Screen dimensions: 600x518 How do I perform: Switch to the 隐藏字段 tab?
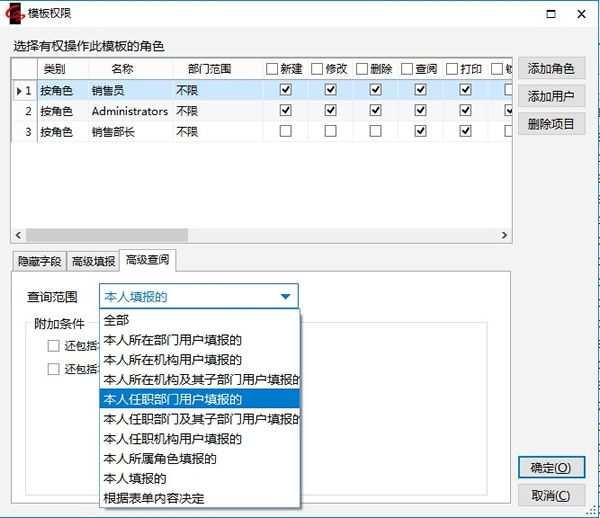click(x=40, y=262)
